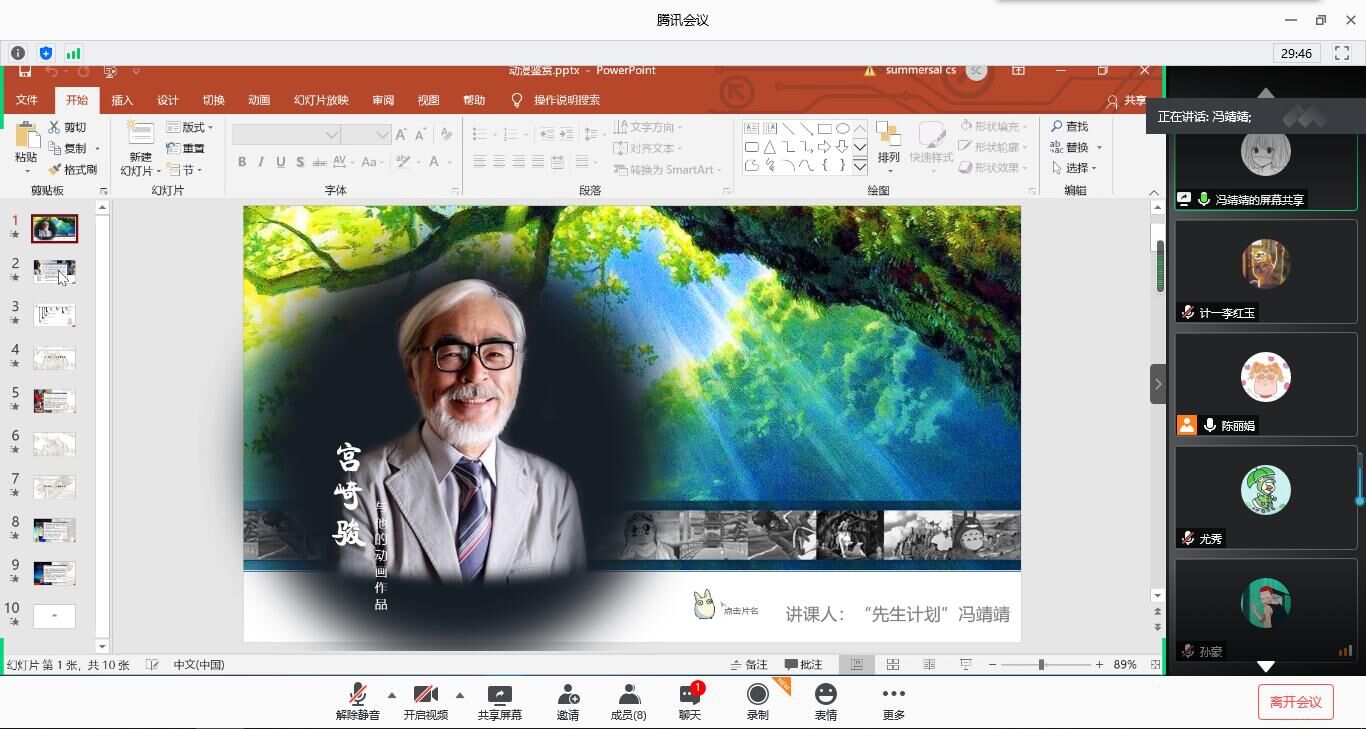This screenshot has width=1366, height=729.
Task: Open the Animations ribbon tab
Action: tap(259, 100)
